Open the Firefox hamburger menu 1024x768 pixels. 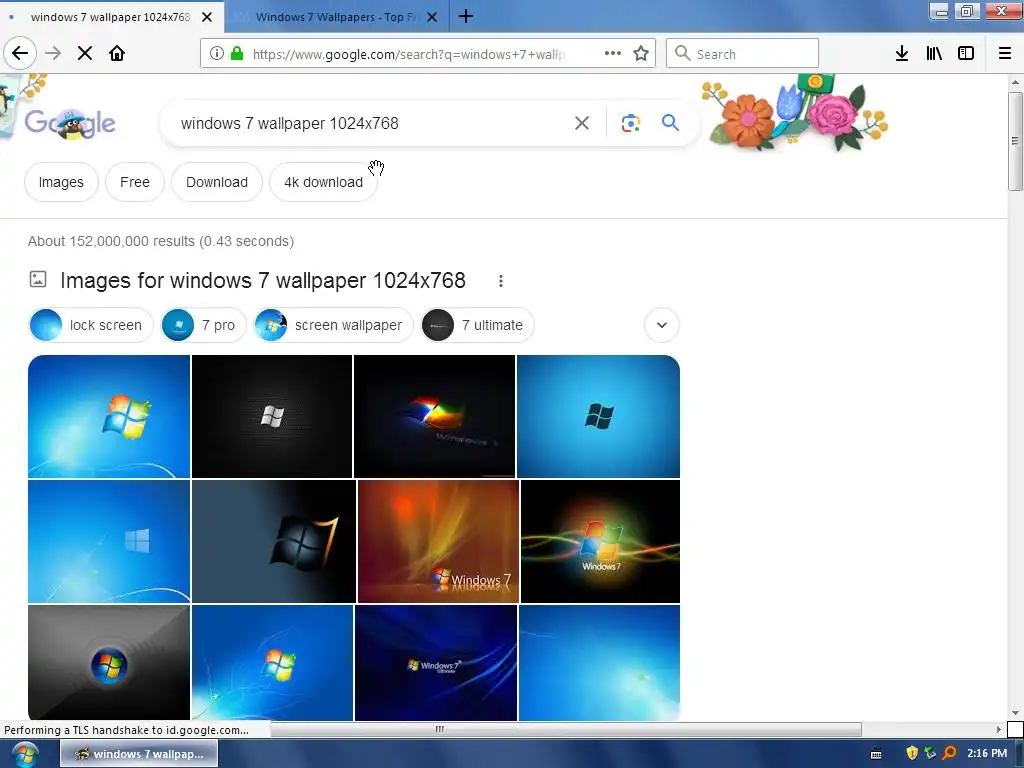click(x=1005, y=54)
